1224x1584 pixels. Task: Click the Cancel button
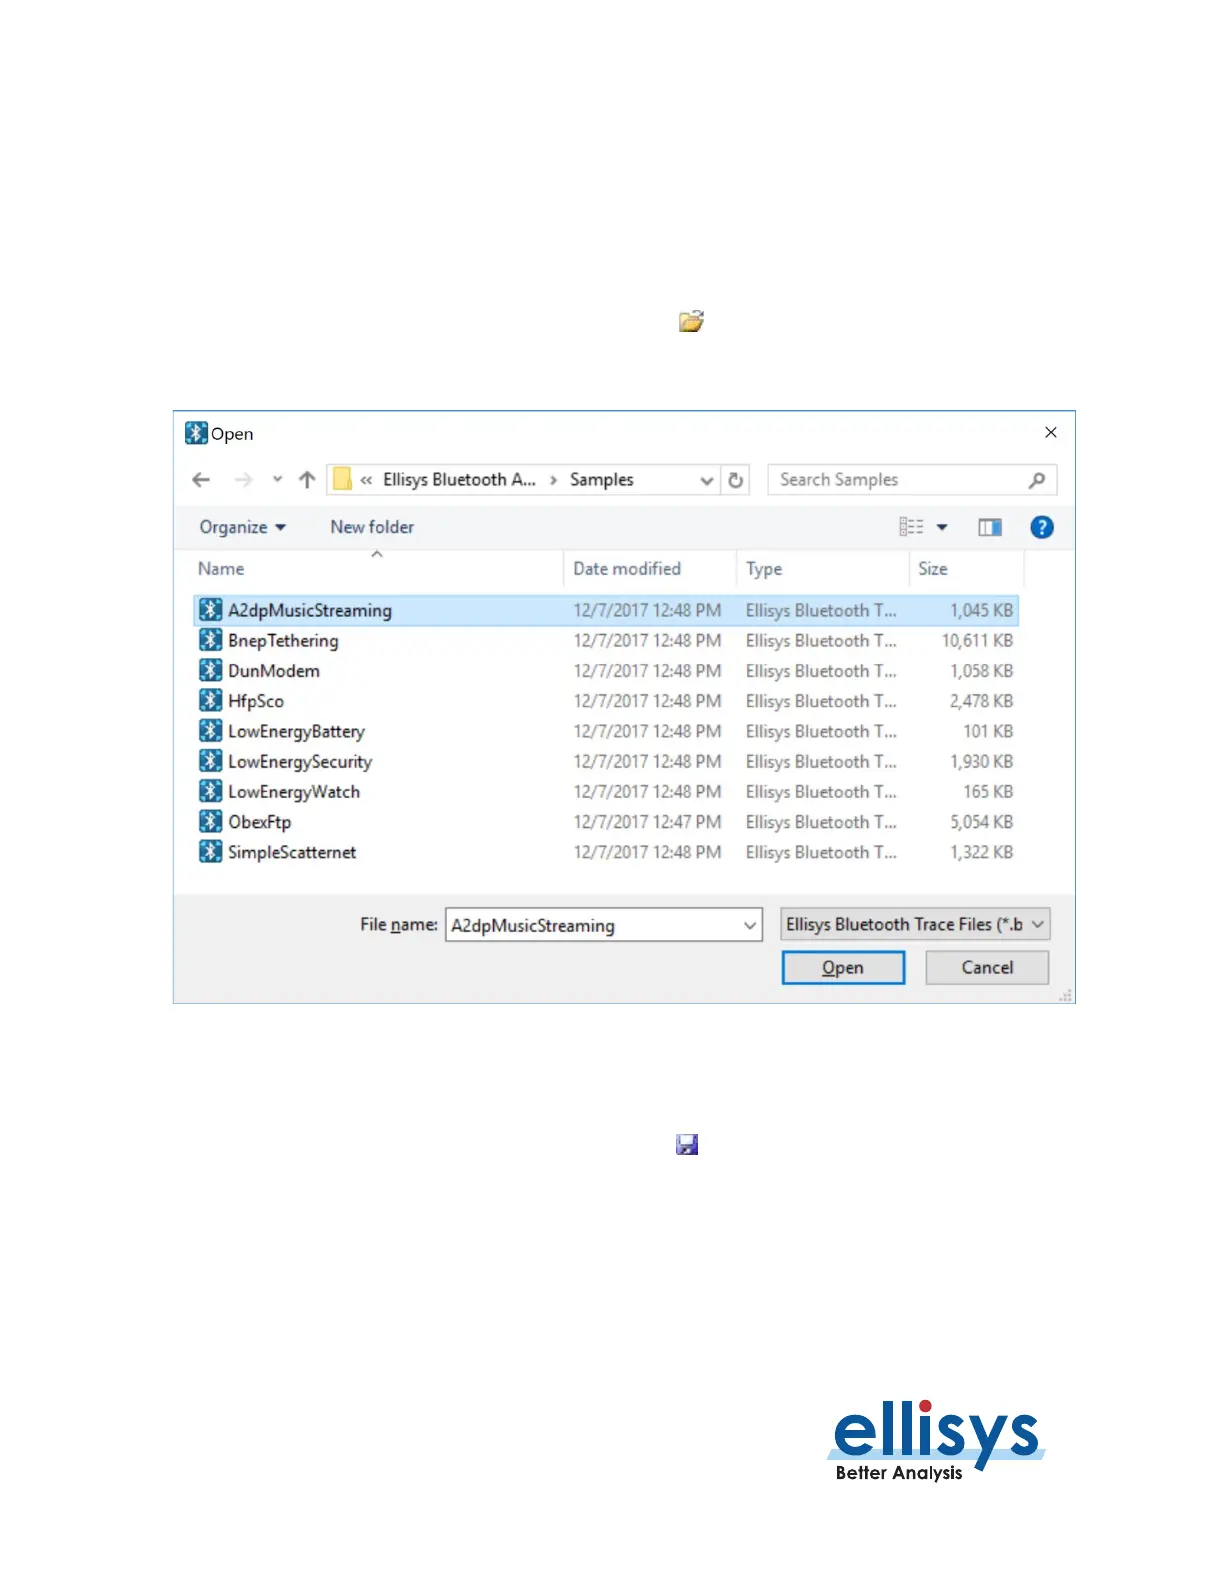point(987,968)
